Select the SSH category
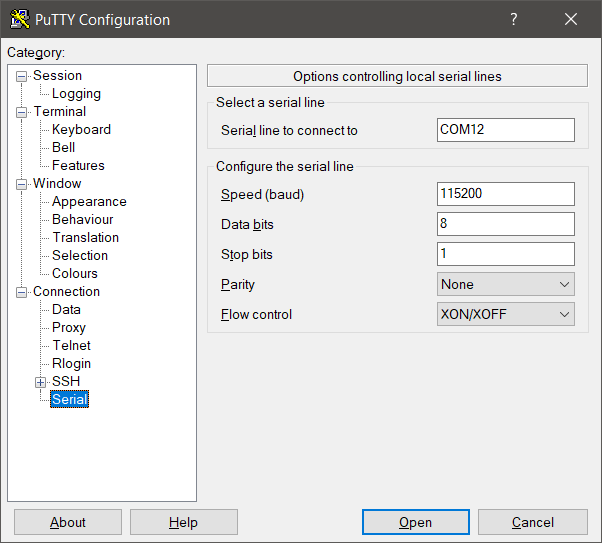Image resolution: width=602 pixels, height=543 pixels. pyautogui.click(x=66, y=382)
